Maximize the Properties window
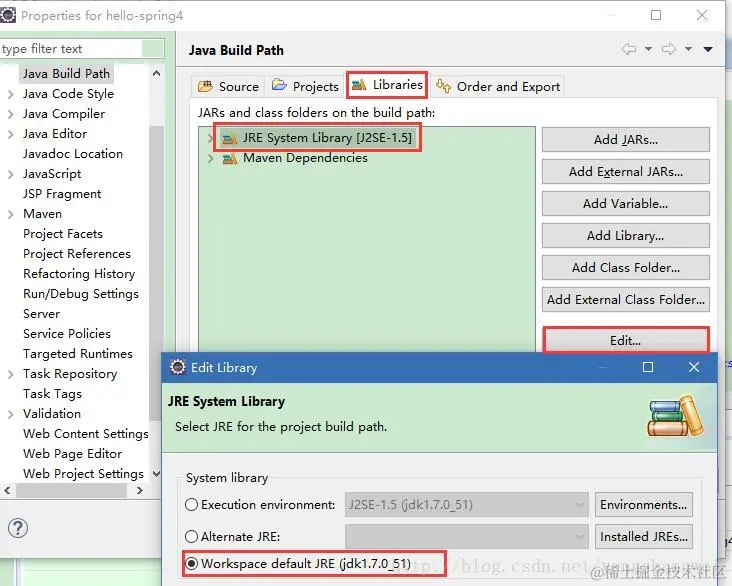Image resolution: width=732 pixels, height=586 pixels. point(656,15)
